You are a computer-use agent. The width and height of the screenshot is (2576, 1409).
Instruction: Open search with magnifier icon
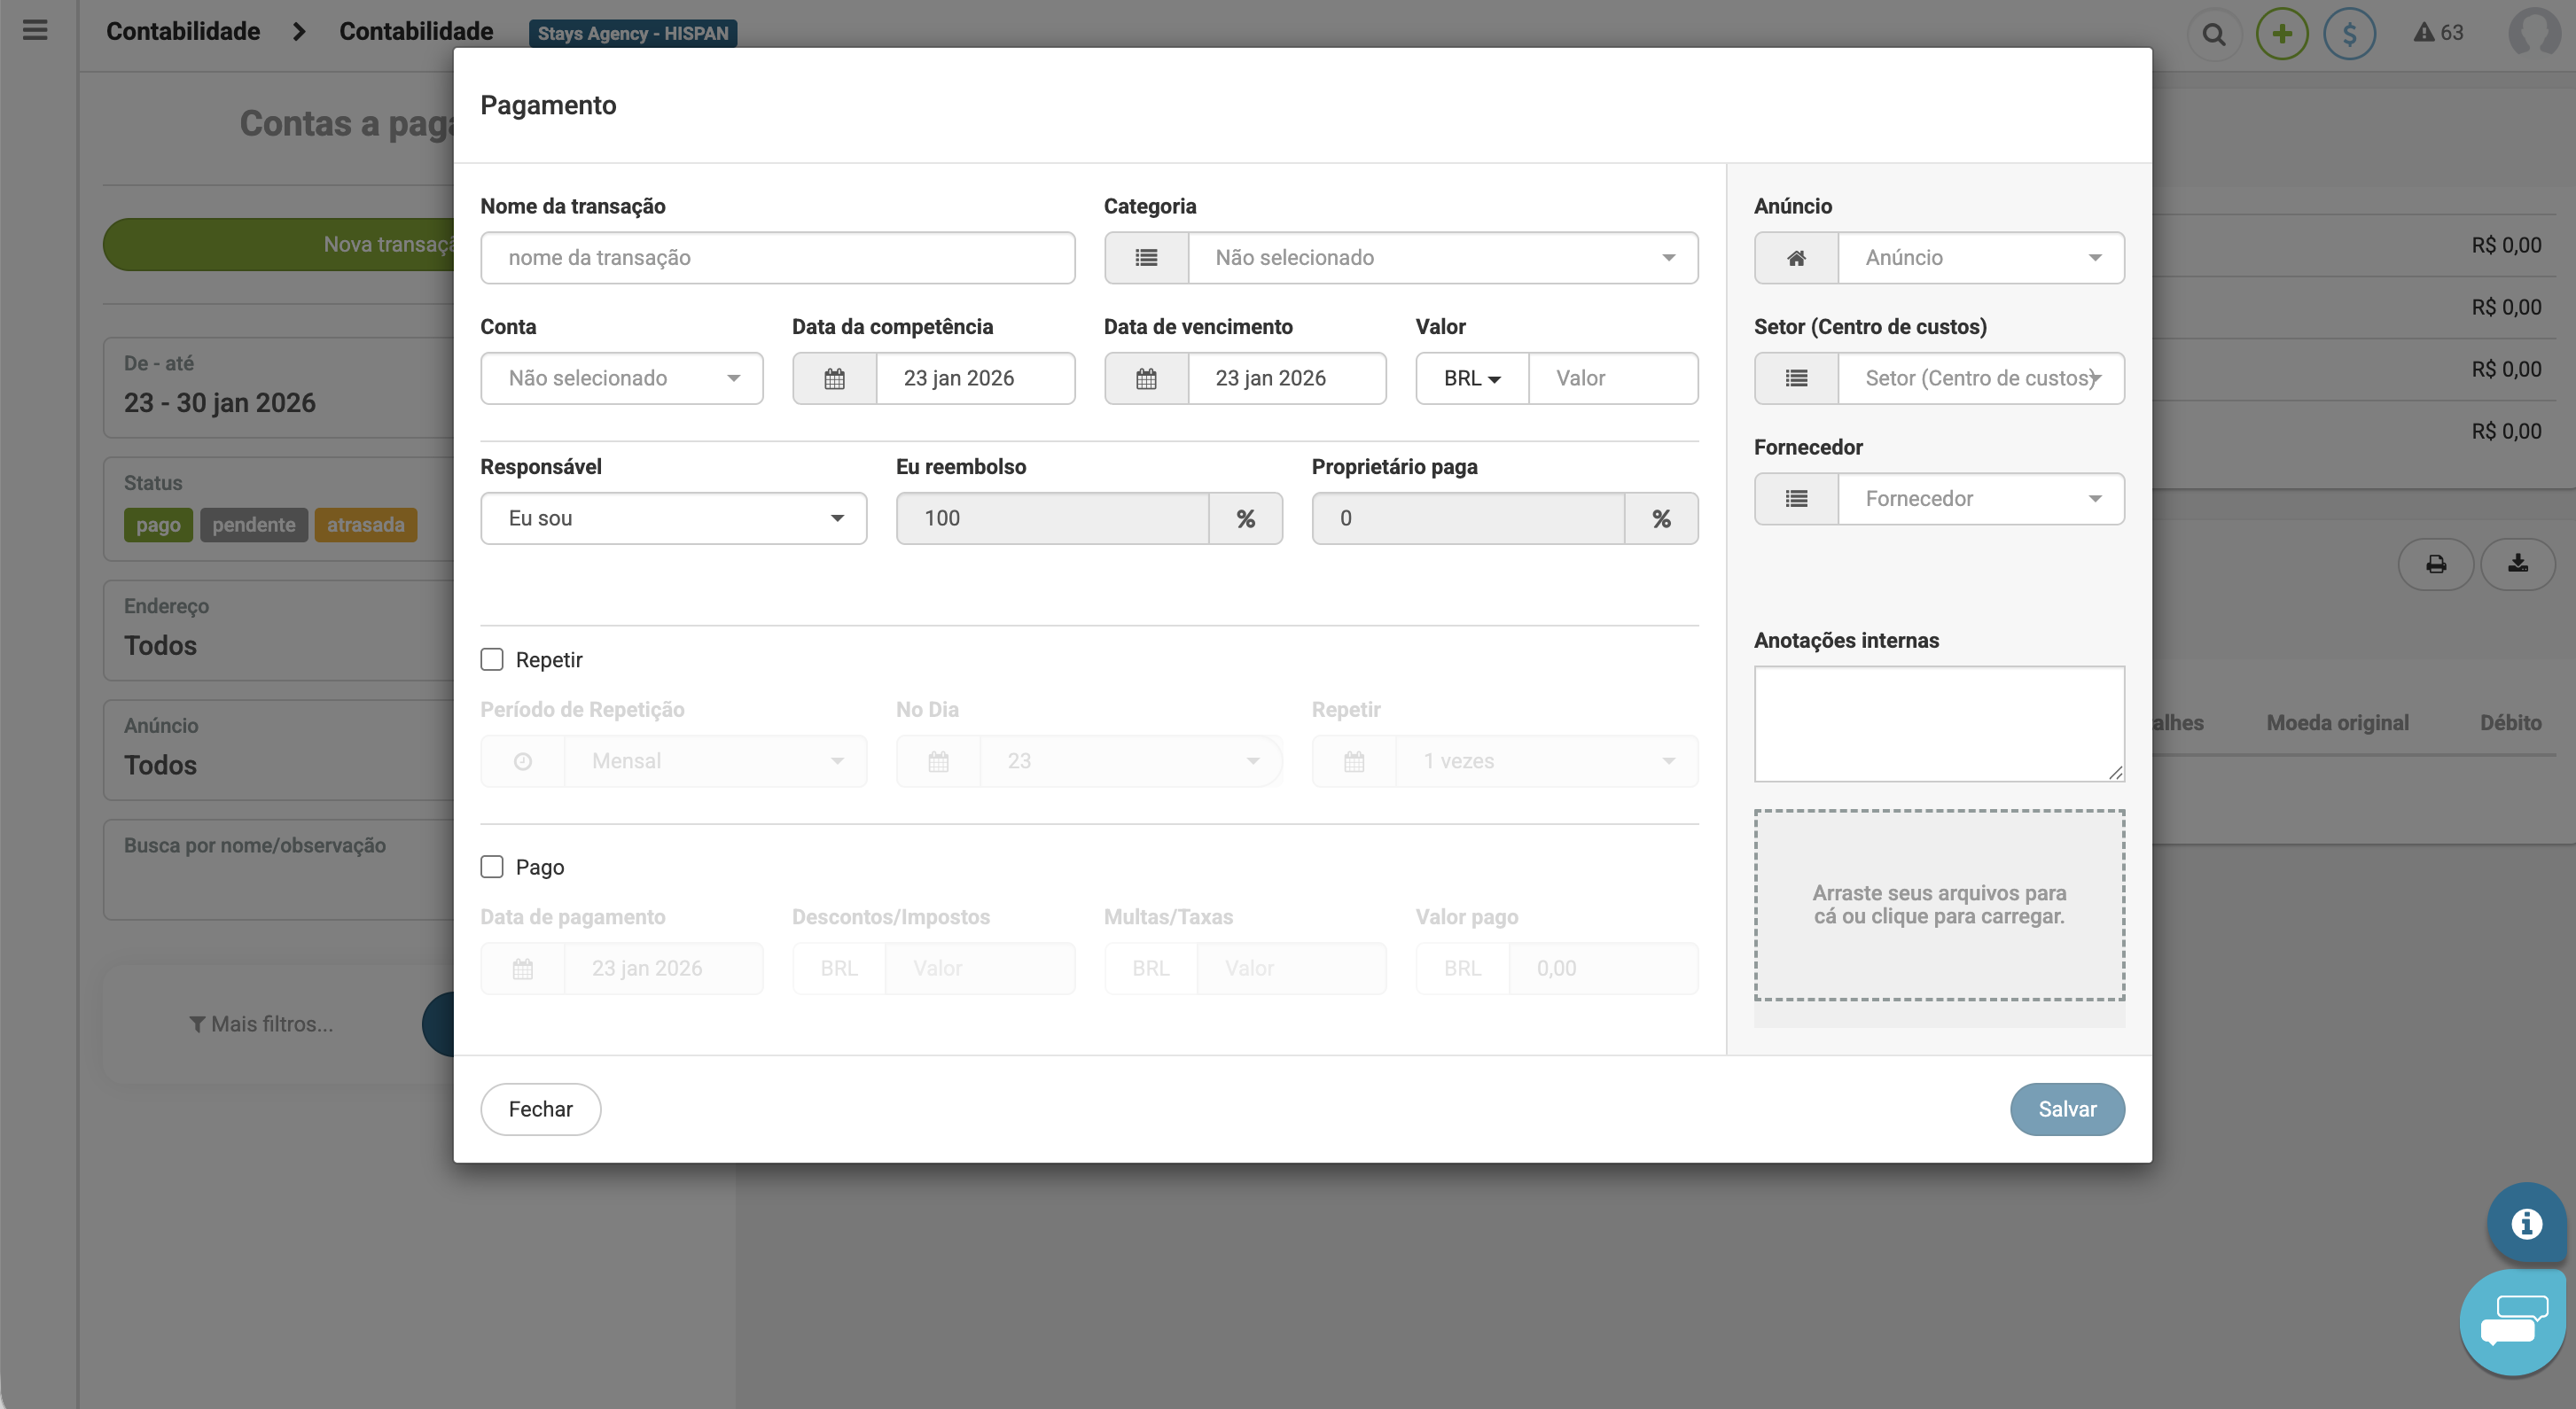[x=2214, y=35]
